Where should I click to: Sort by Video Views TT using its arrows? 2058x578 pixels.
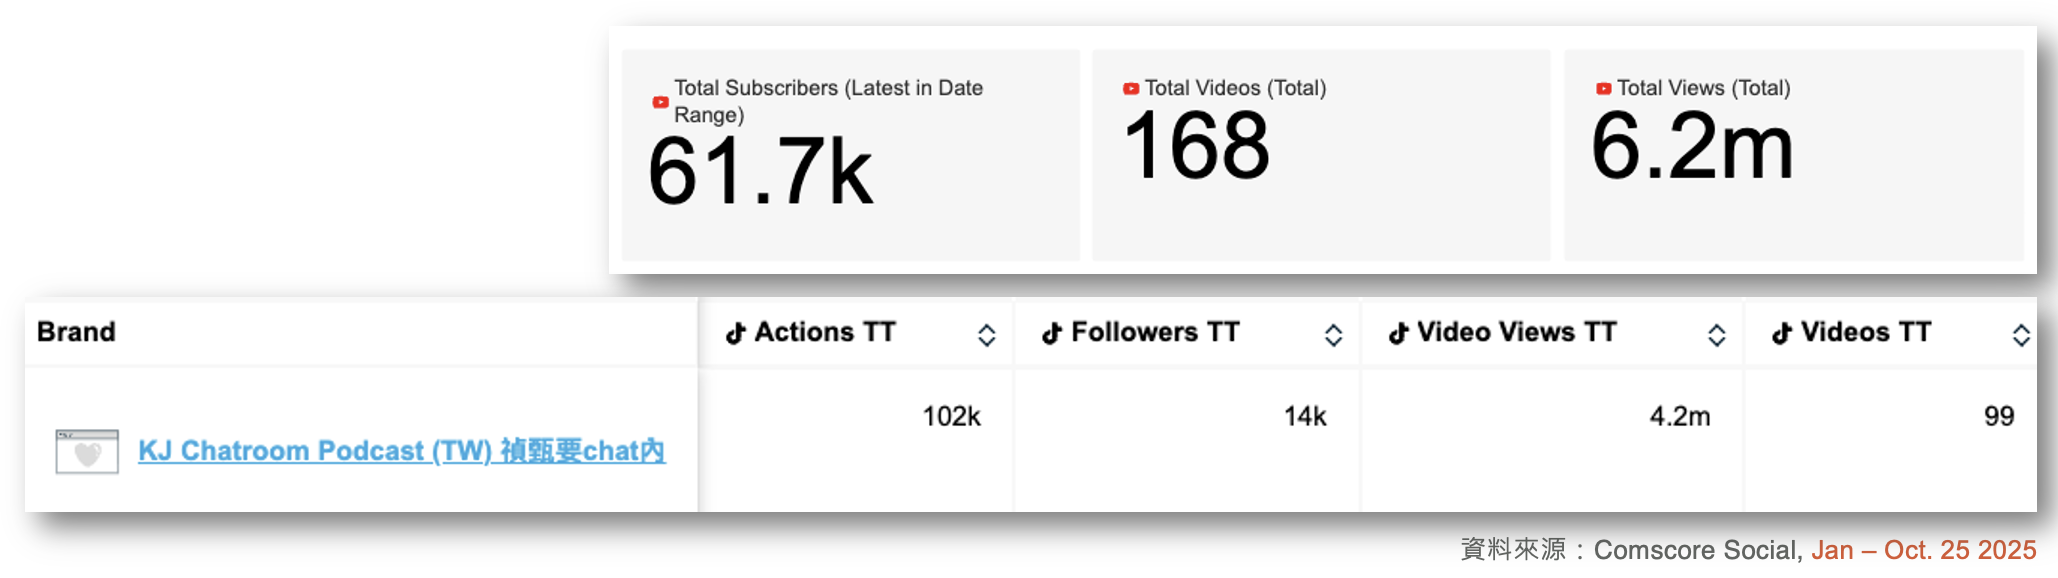pyautogui.click(x=1716, y=335)
